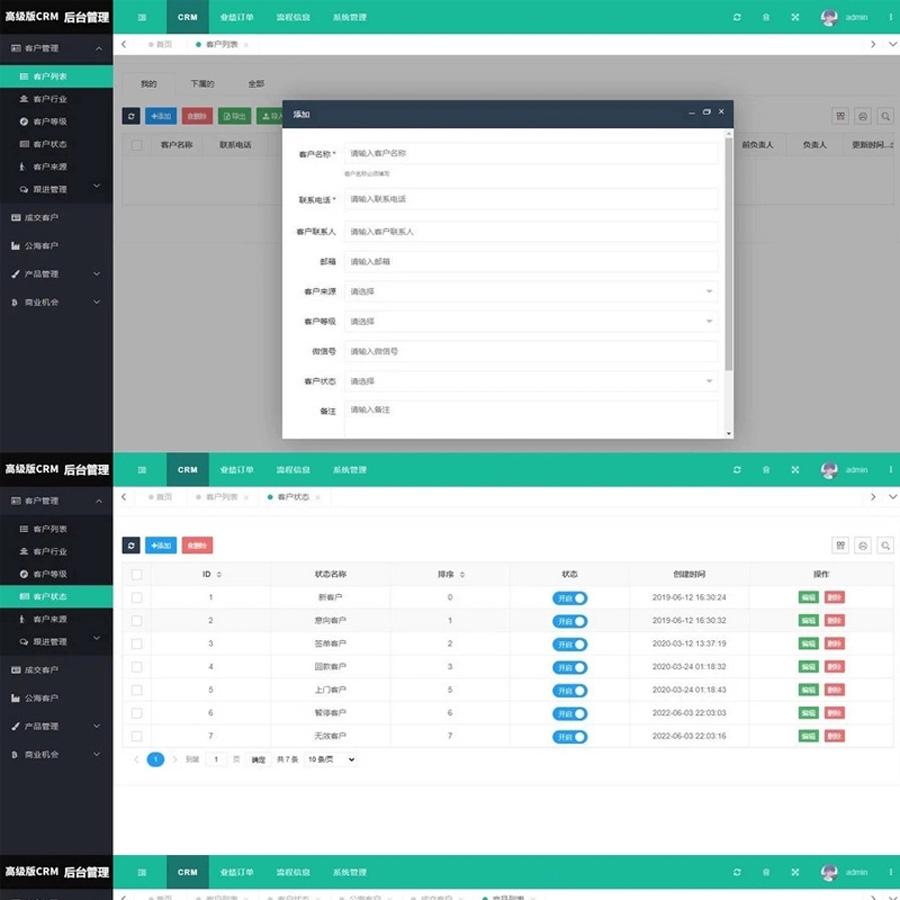Viewport: 900px width, 900px height.
Task: Click next-page arrow in status table pagination
Action: 174,760
